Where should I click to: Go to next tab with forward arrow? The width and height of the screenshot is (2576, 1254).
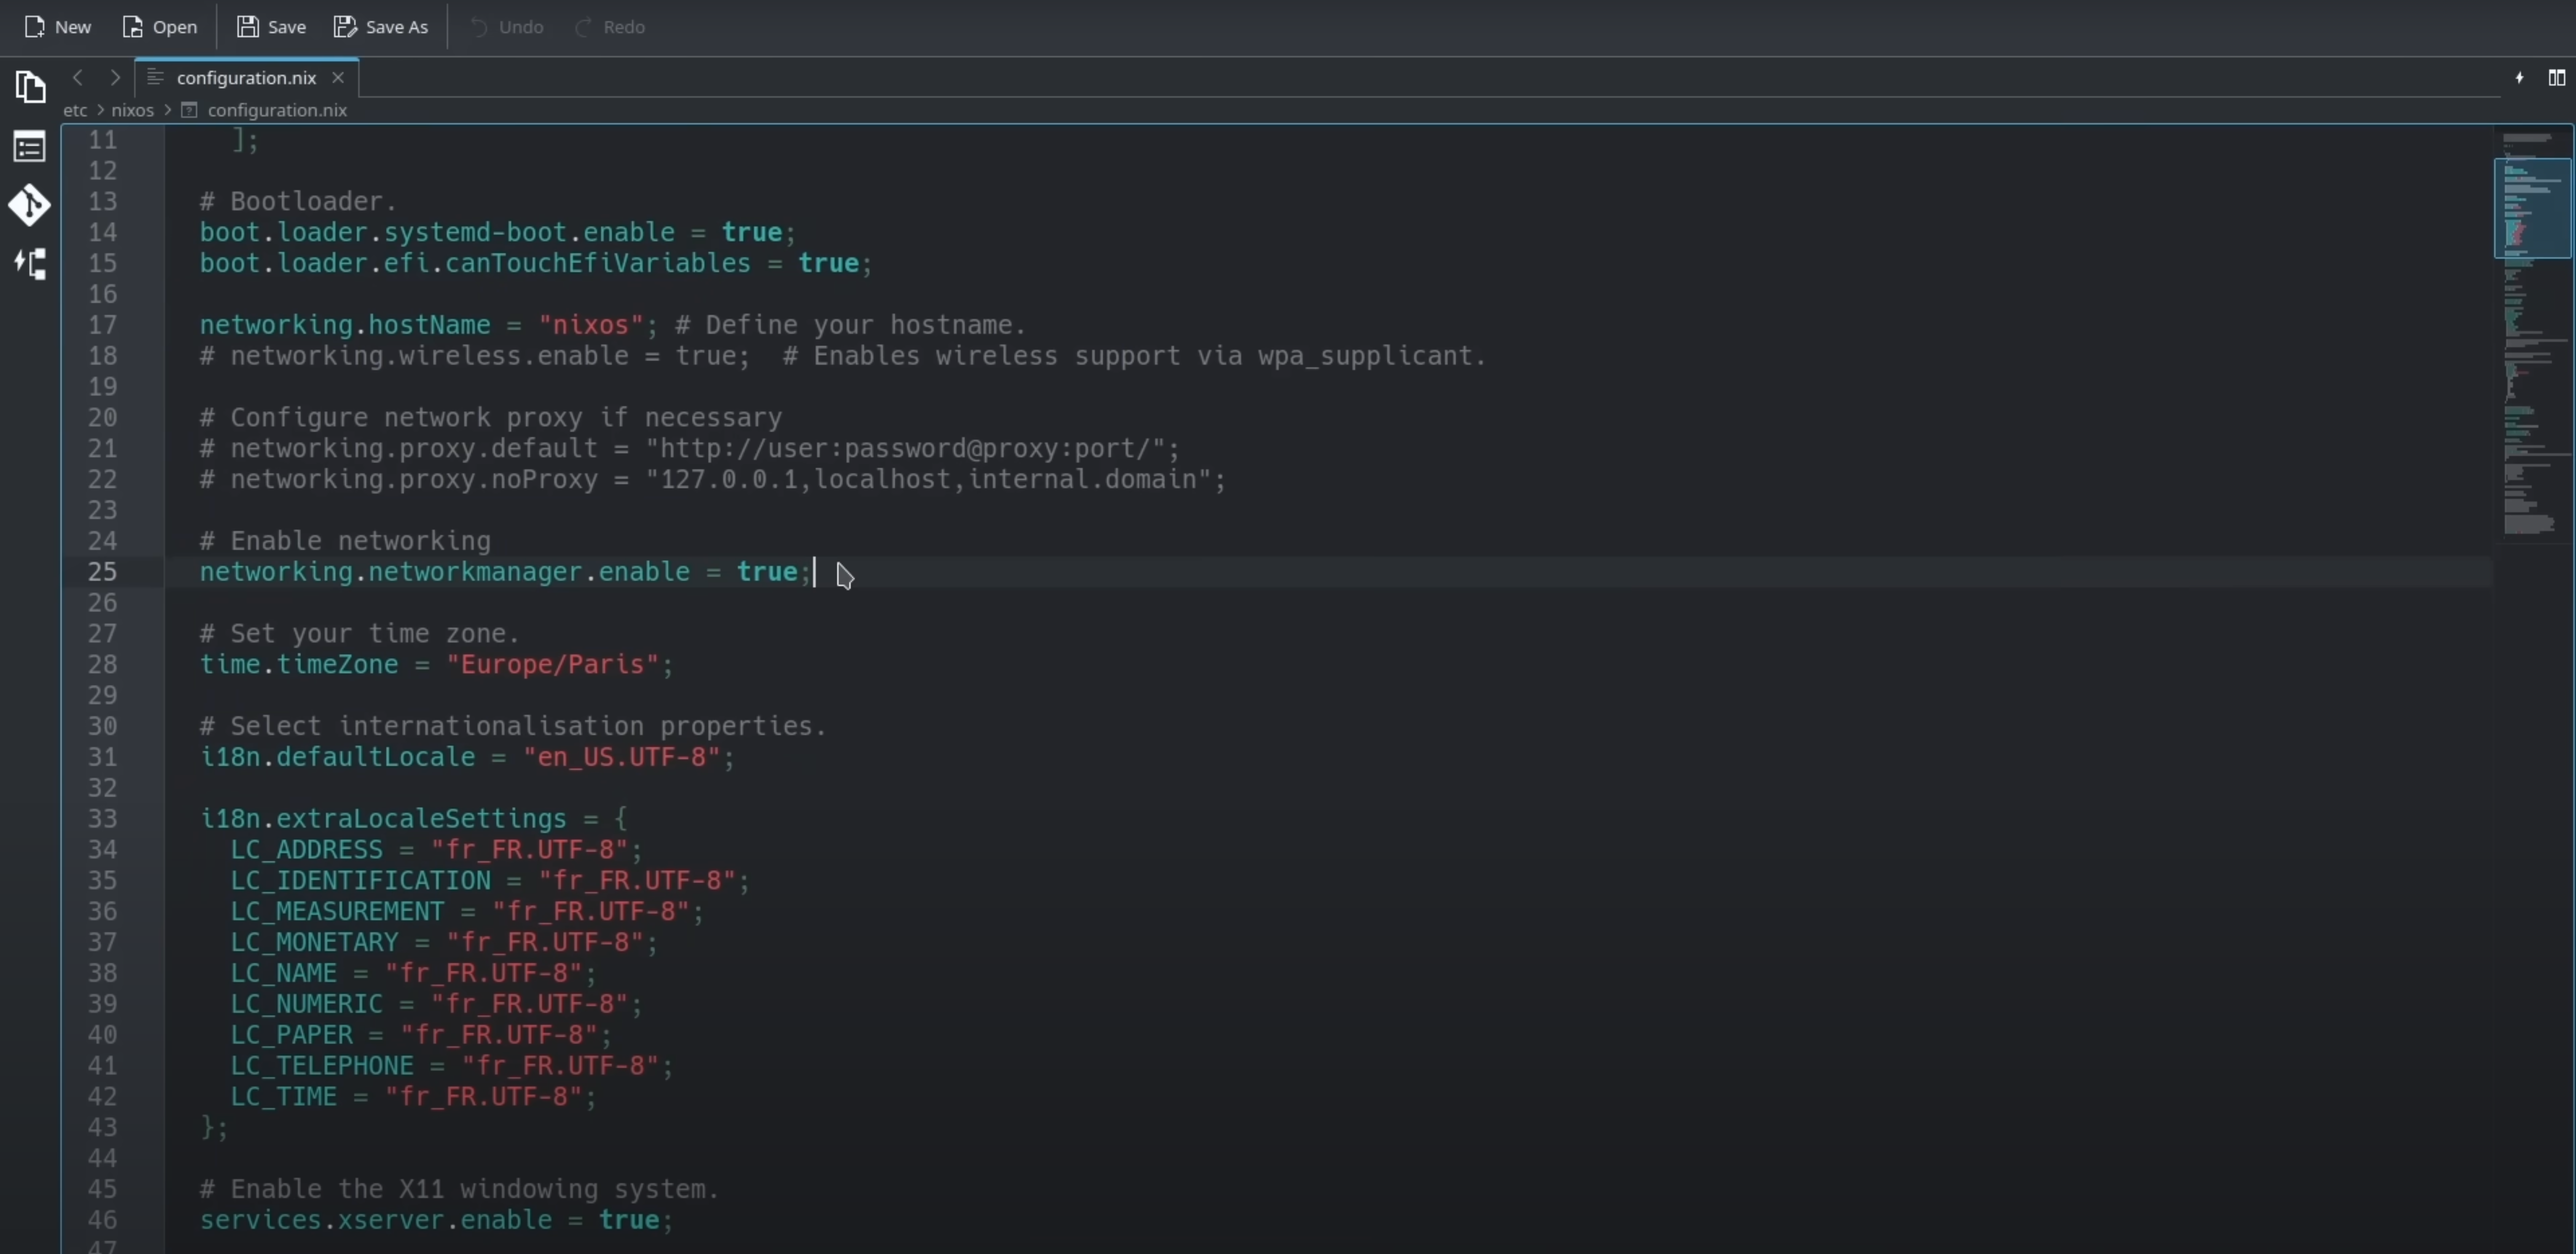click(115, 77)
